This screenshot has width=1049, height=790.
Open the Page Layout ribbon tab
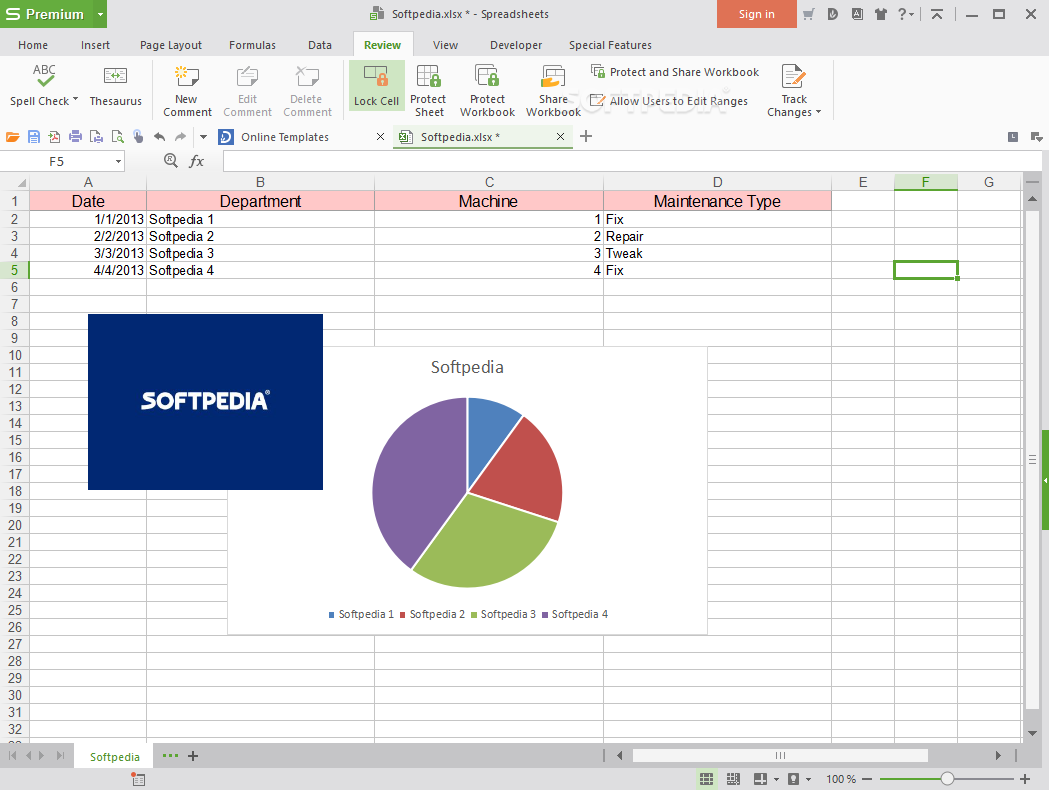click(171, 45)
